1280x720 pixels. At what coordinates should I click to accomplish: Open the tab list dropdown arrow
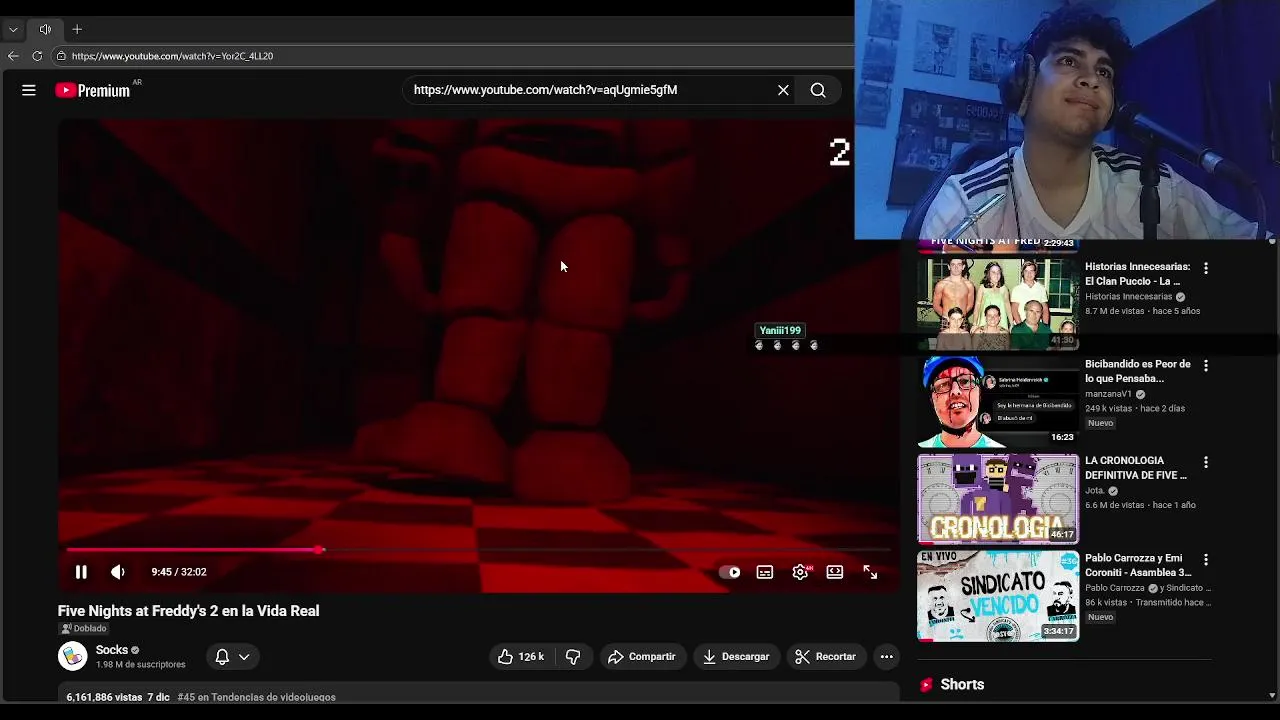13,30
